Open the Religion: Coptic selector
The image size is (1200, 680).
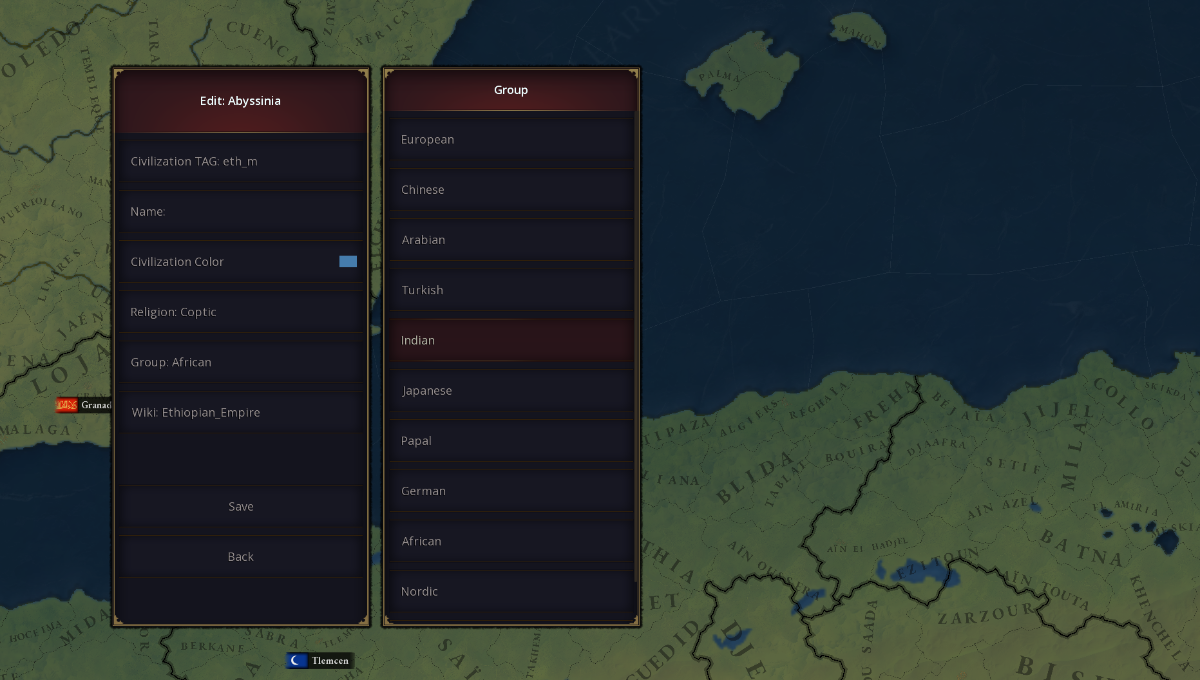241,311
